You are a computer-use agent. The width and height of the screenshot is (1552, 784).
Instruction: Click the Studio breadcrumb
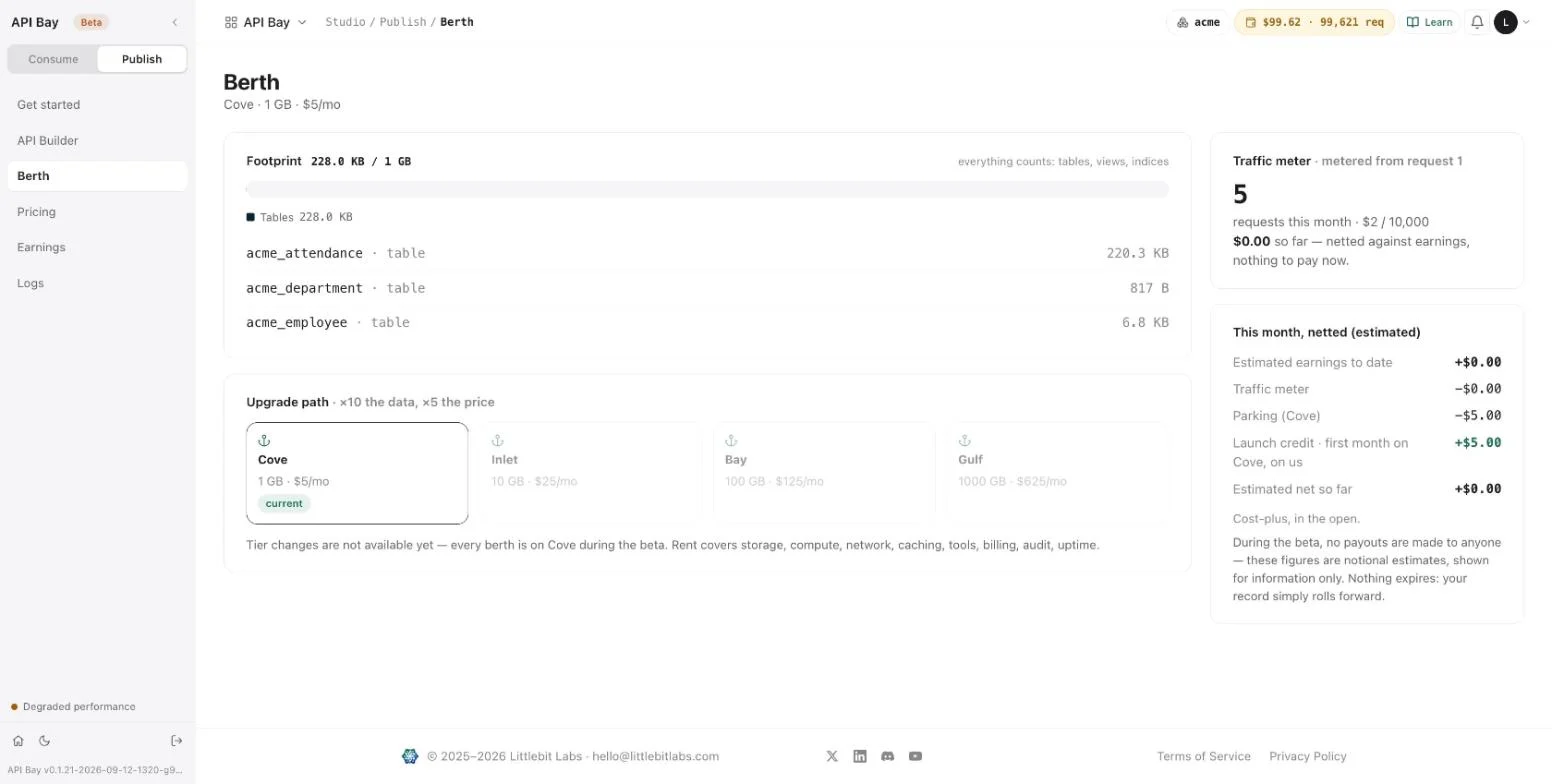pyautogui.click(x=345, y=22)
